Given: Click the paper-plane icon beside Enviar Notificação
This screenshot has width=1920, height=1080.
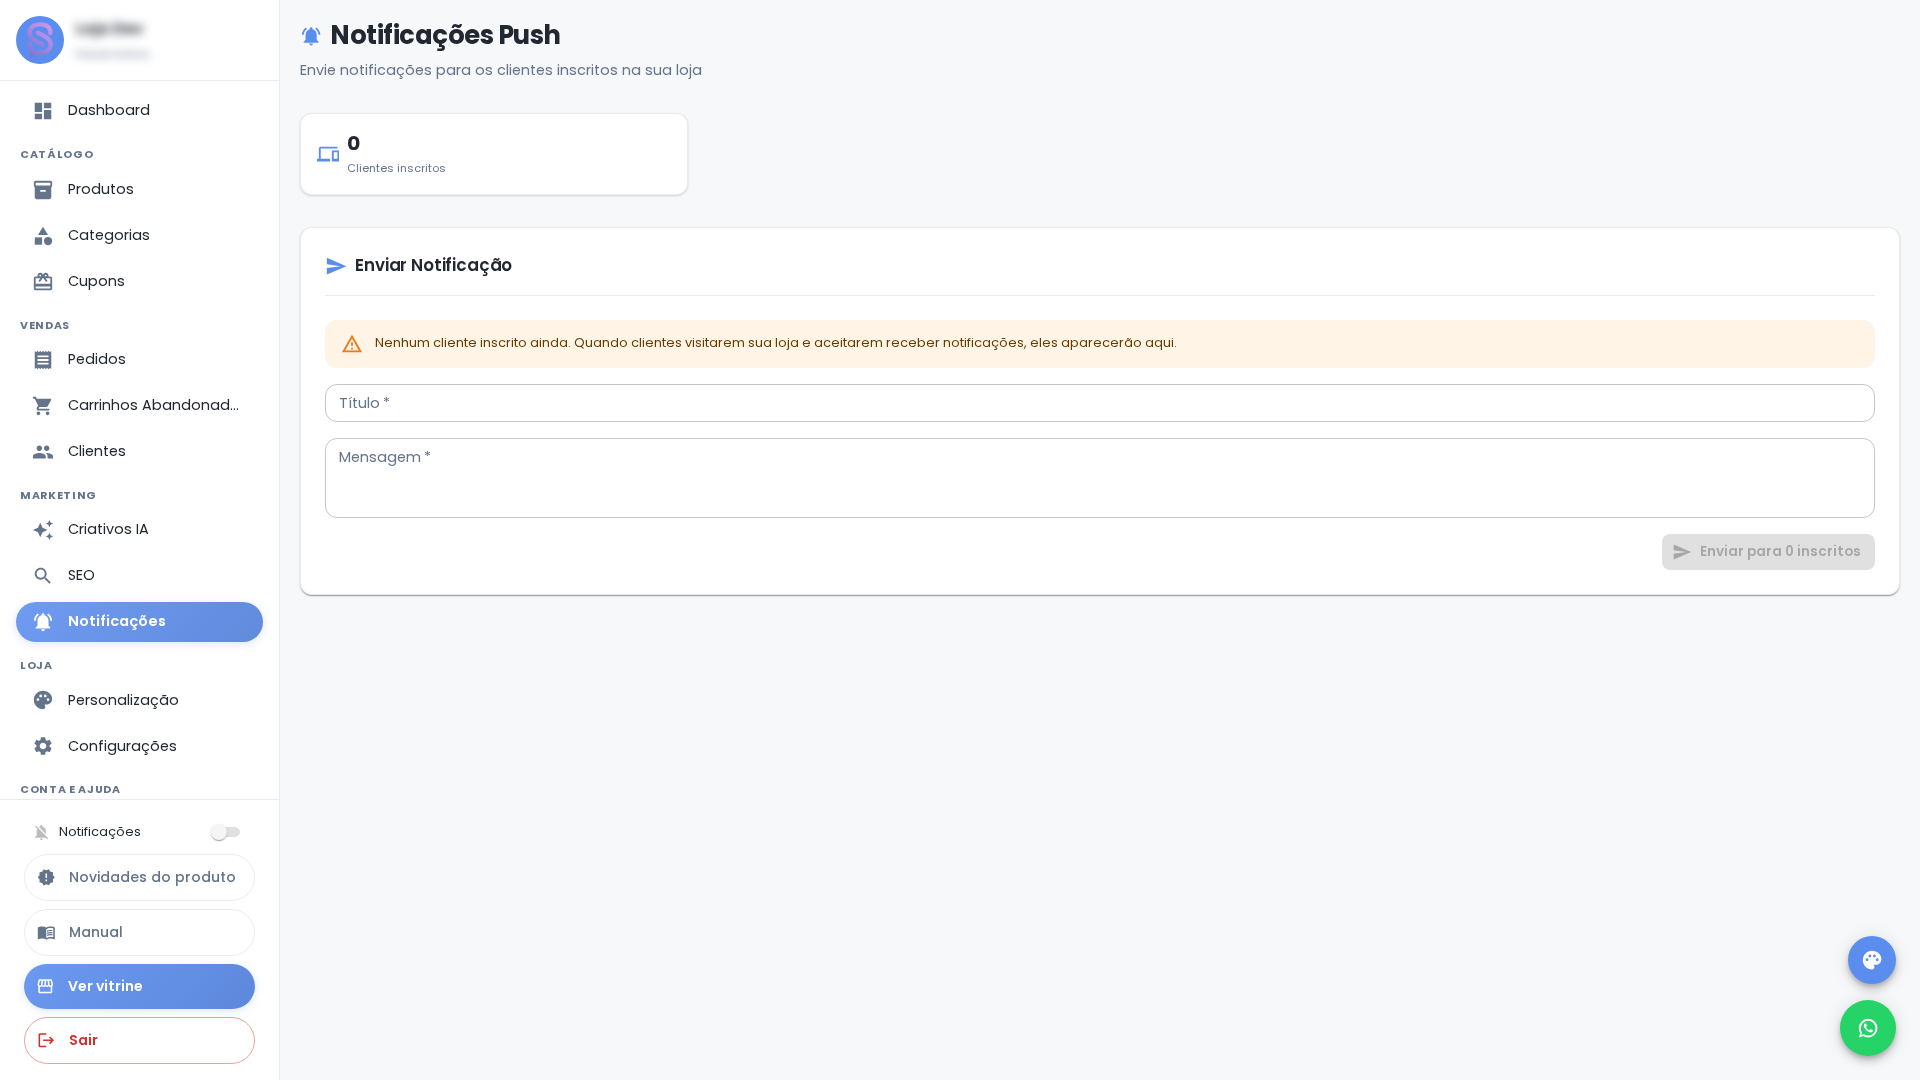Looking at the screenshot, I should coord(336,266).
